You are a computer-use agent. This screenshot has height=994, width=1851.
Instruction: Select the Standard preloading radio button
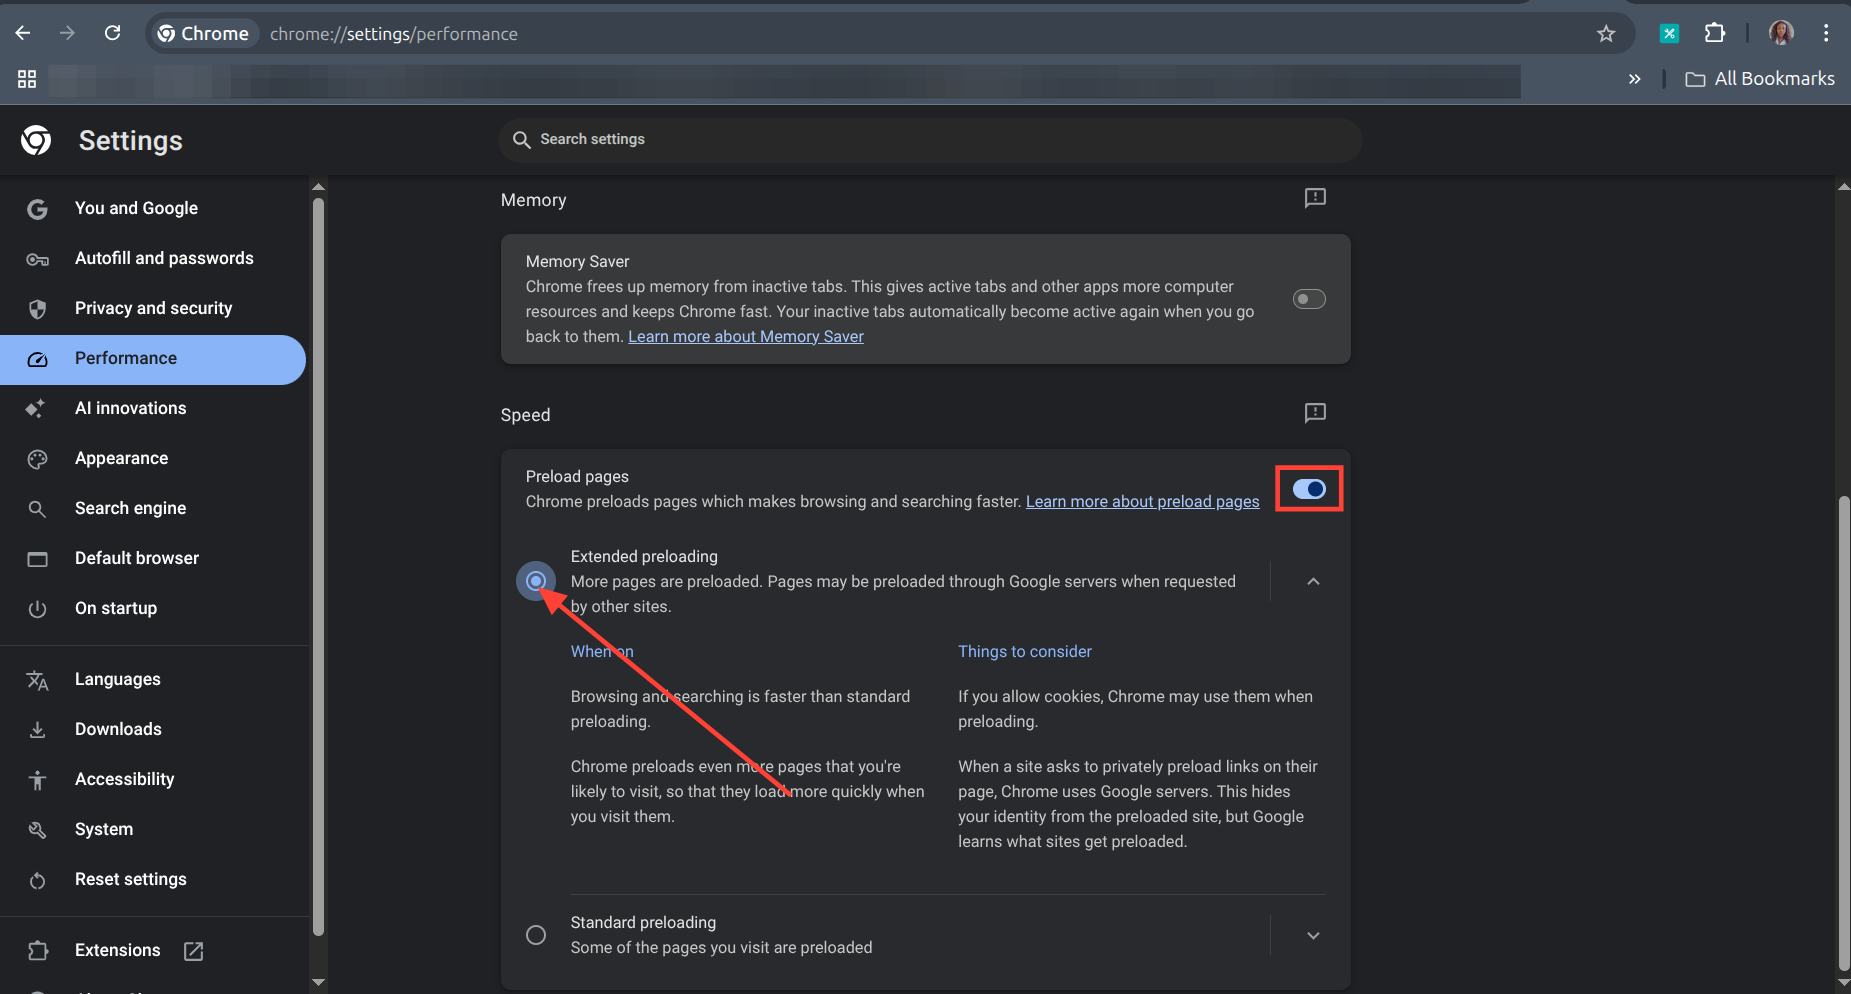[536, 935]
